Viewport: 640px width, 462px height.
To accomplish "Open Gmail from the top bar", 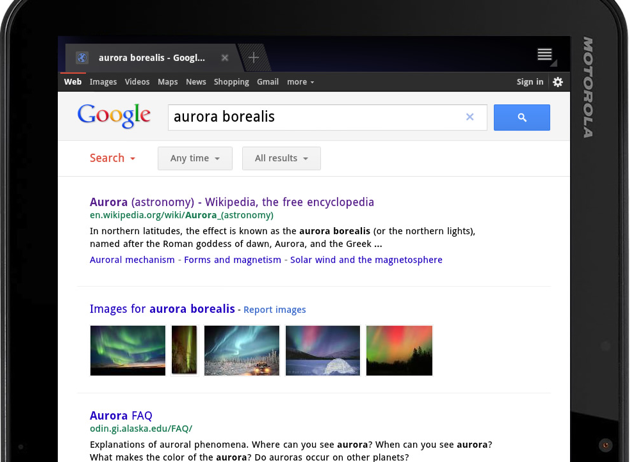I will [268, 82].
